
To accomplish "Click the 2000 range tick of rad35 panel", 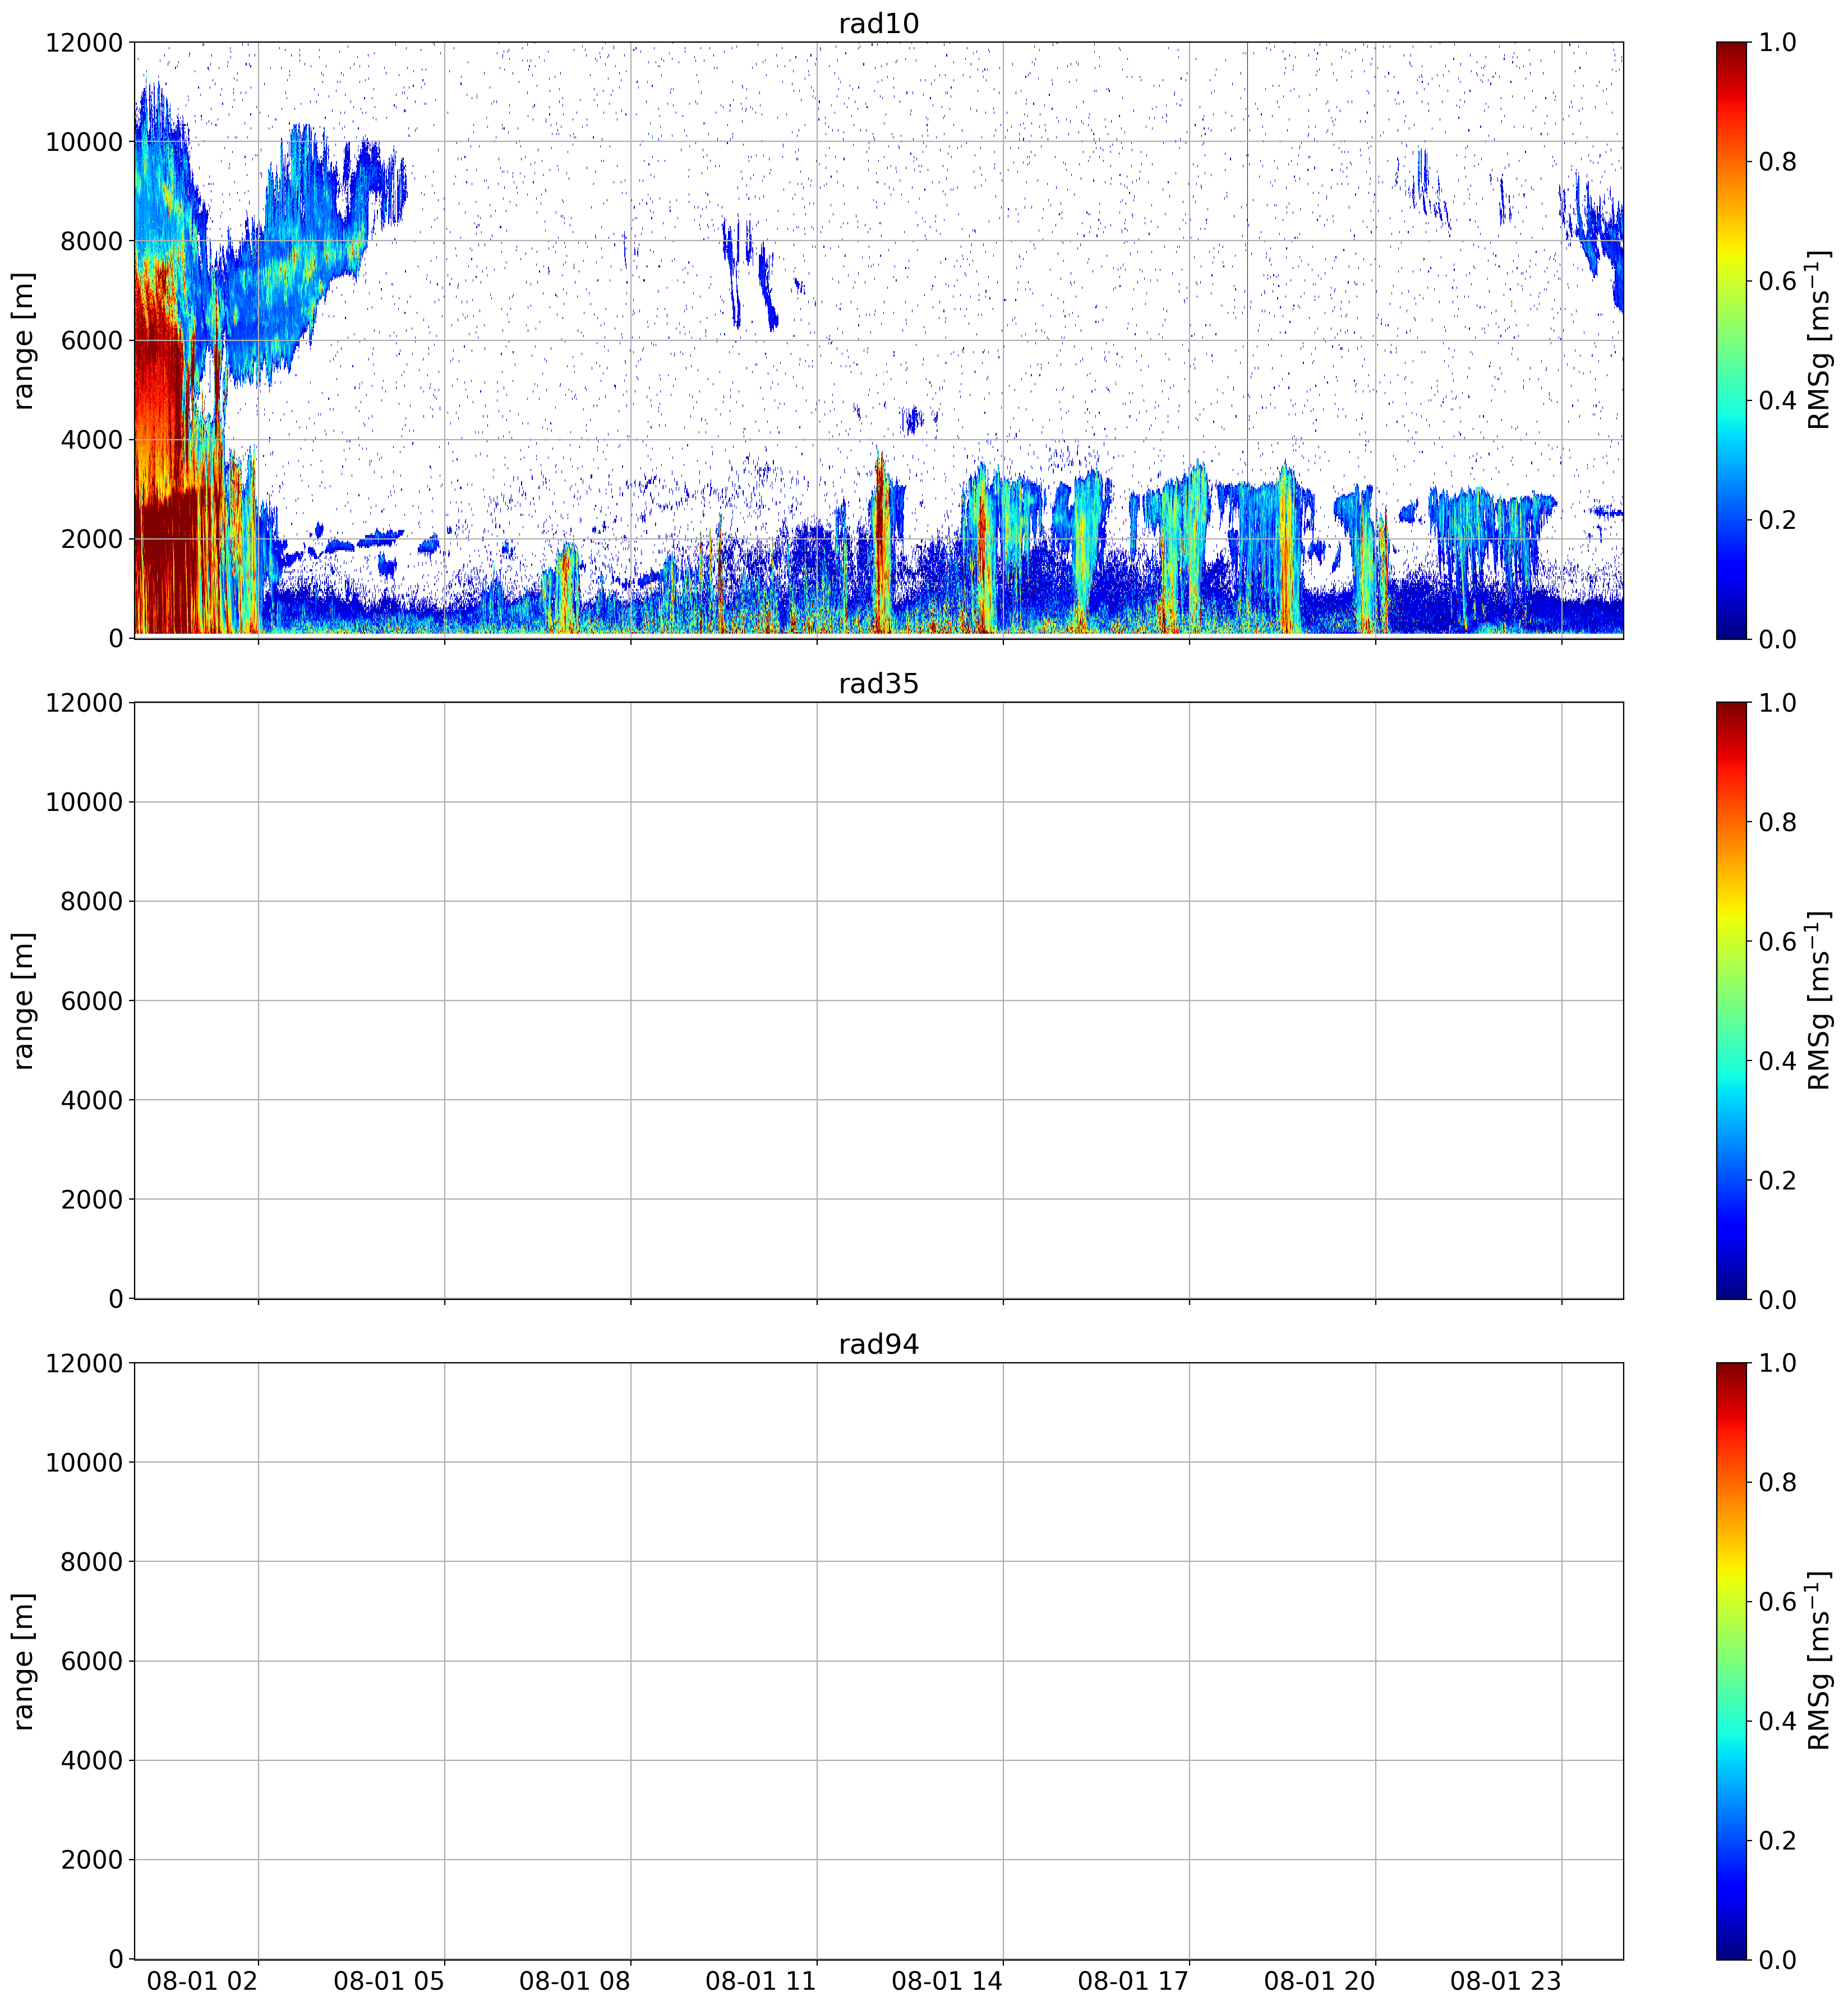I will [92, 1200].
